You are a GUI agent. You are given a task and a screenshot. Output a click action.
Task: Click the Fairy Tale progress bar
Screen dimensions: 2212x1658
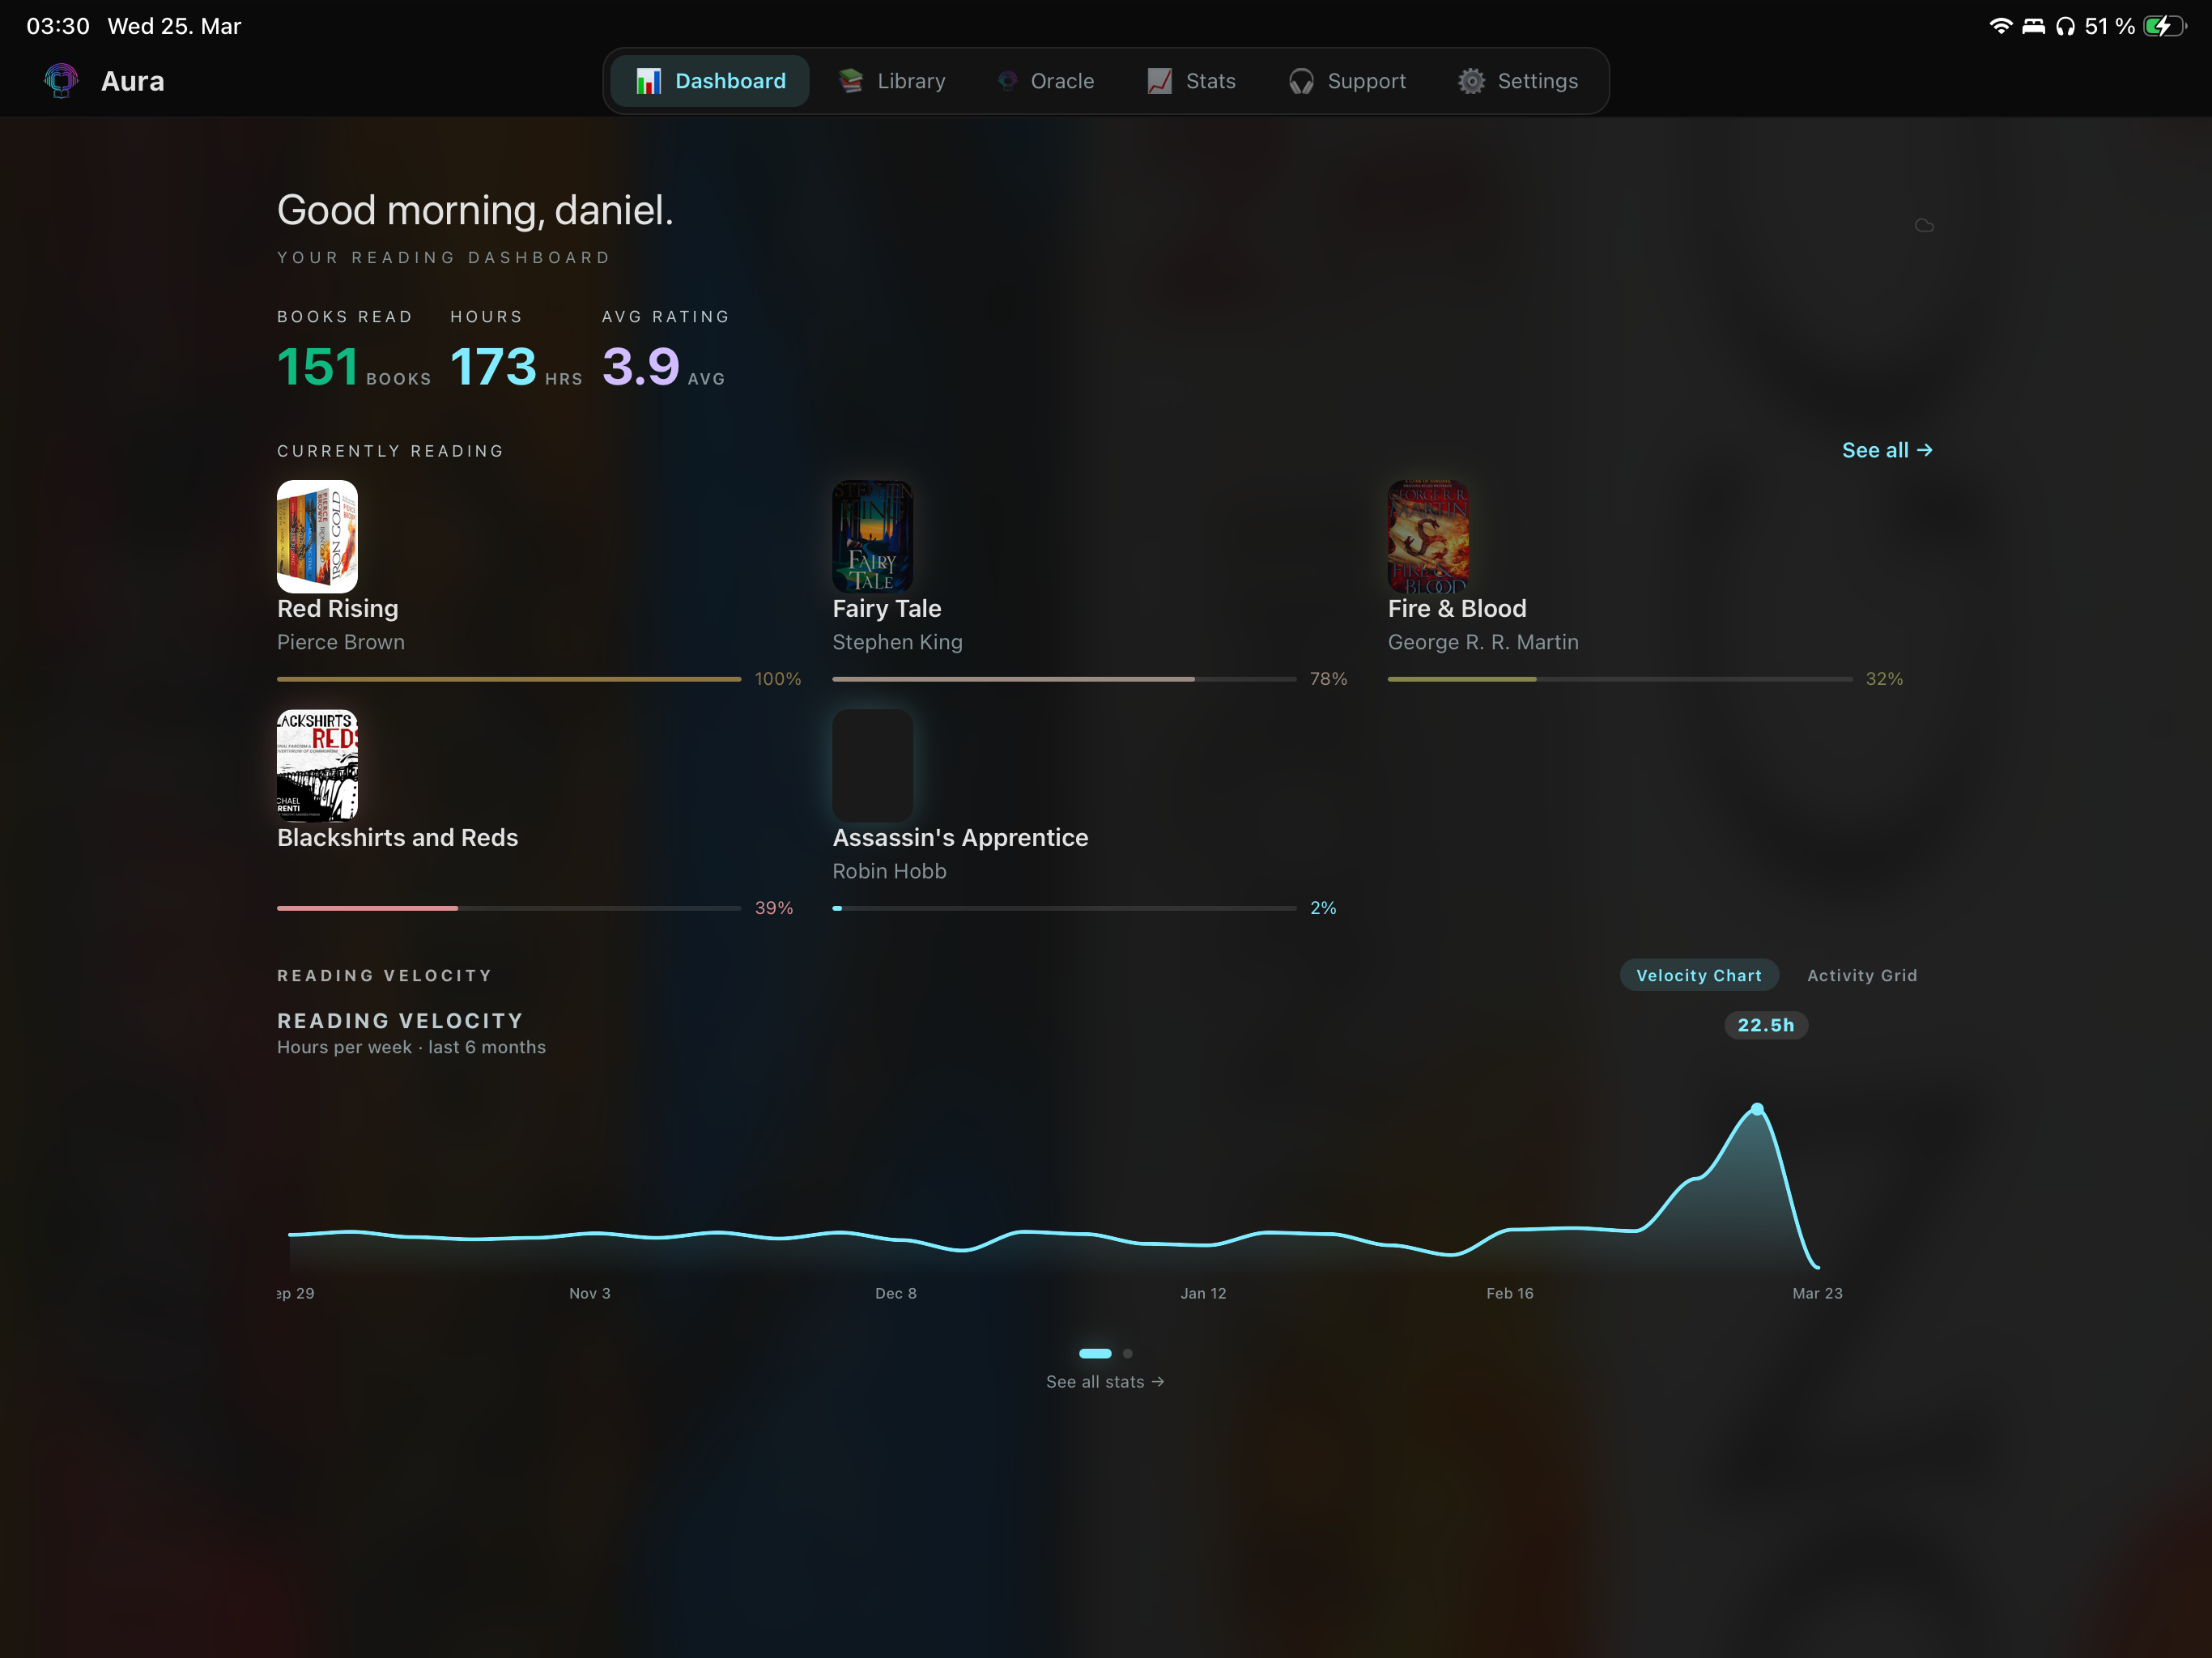tap(1064, 679)
